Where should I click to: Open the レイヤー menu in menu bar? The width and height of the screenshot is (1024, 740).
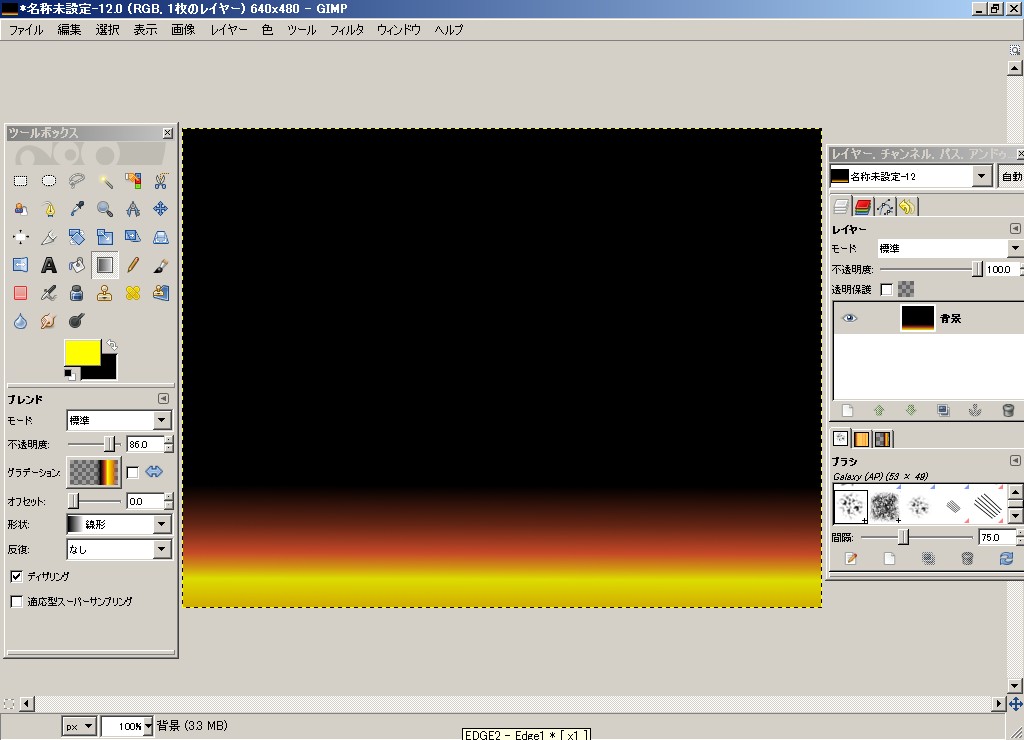coord(229,30)
